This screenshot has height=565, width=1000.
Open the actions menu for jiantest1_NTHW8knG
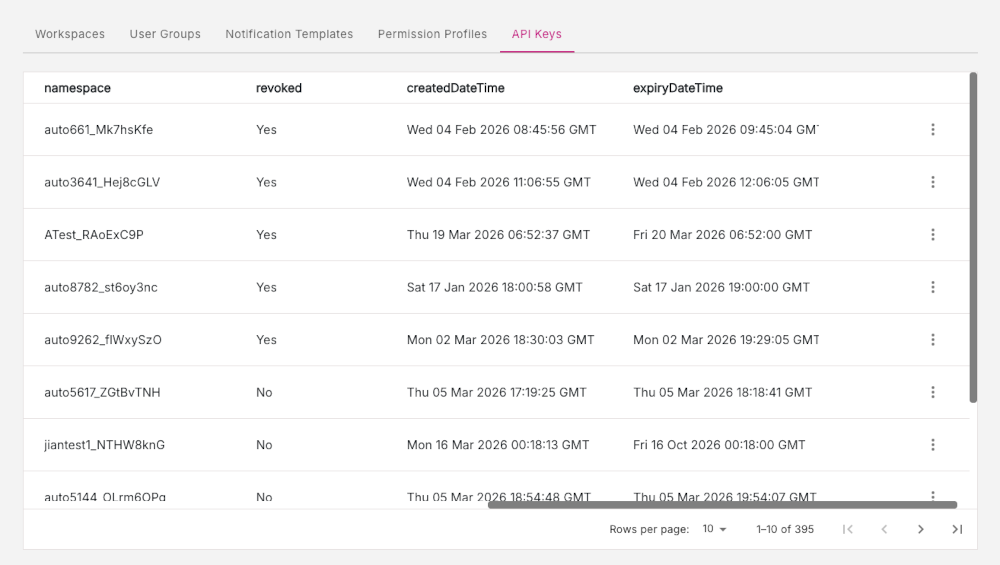(932, 445)
